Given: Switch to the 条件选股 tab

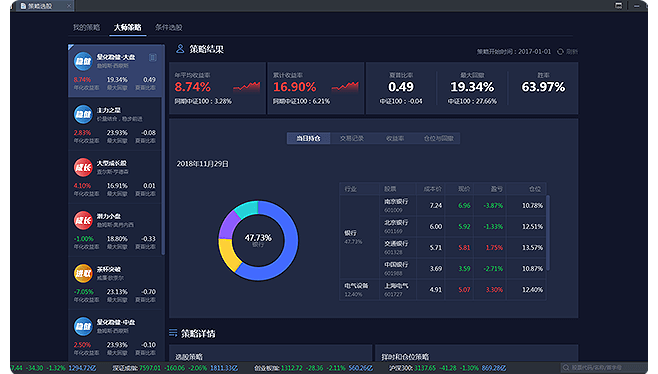Looking at the screenshot, I should click(169, 27).
